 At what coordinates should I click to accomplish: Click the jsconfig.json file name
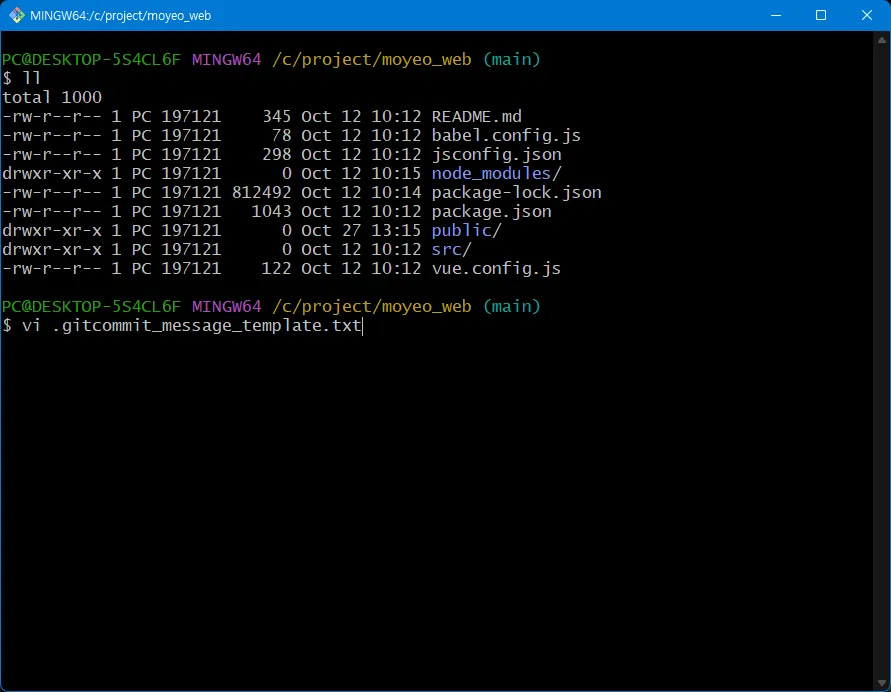pyautogui.click(x=496, y=155)
